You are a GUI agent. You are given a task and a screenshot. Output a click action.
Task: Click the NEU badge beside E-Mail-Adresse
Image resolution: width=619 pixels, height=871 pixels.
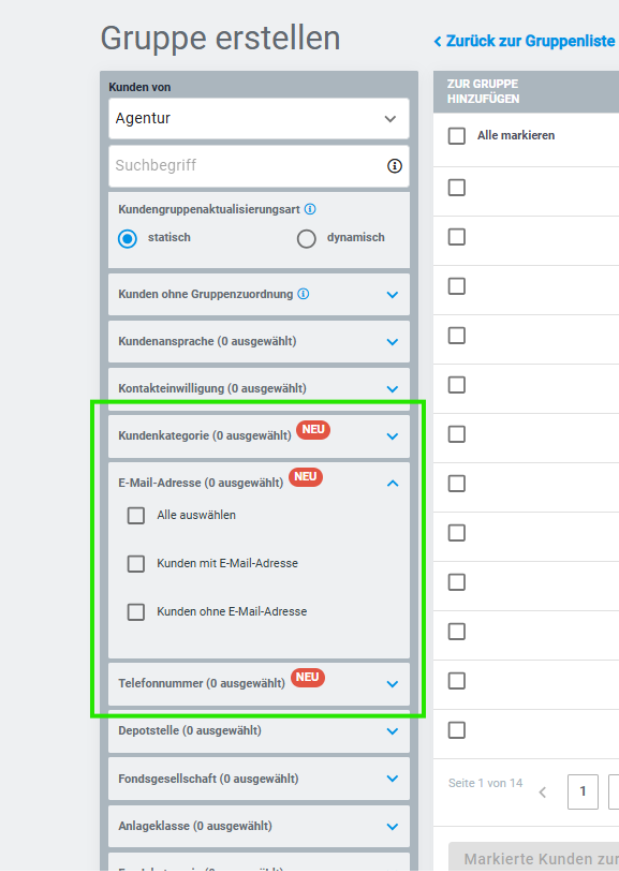(306, 477)
